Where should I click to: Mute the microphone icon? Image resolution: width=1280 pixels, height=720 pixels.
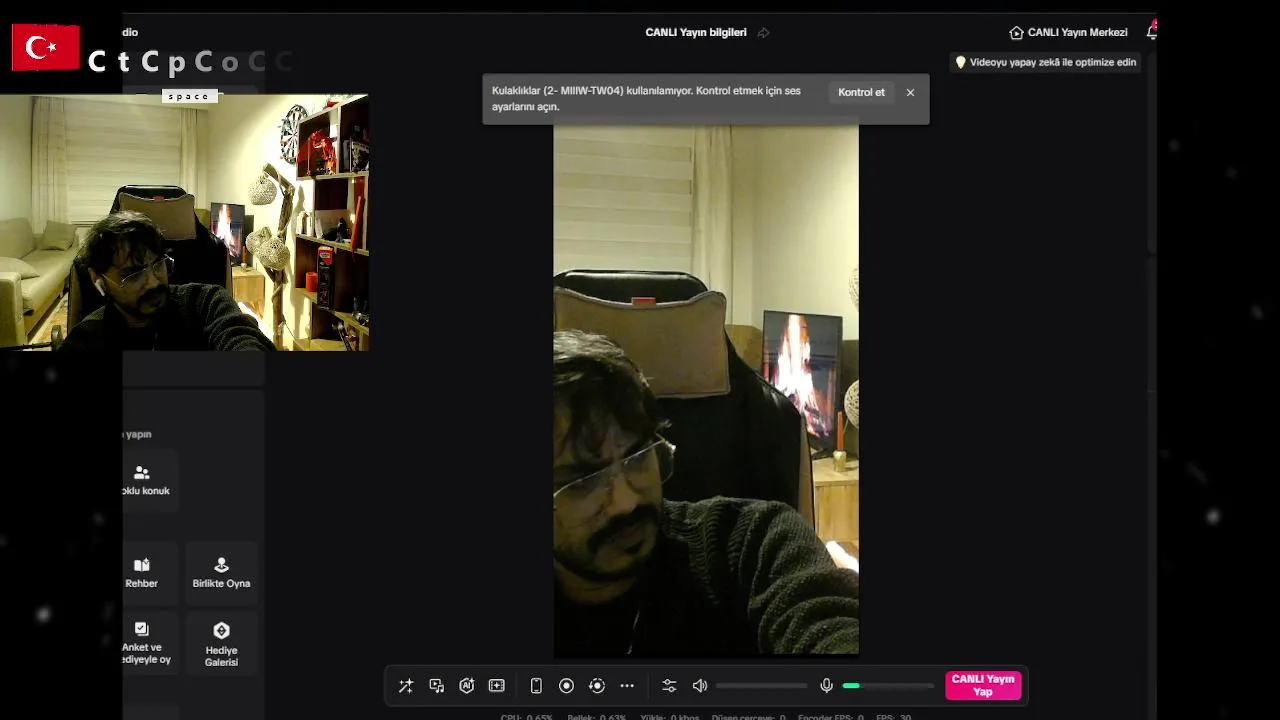[x=827, y=686]
